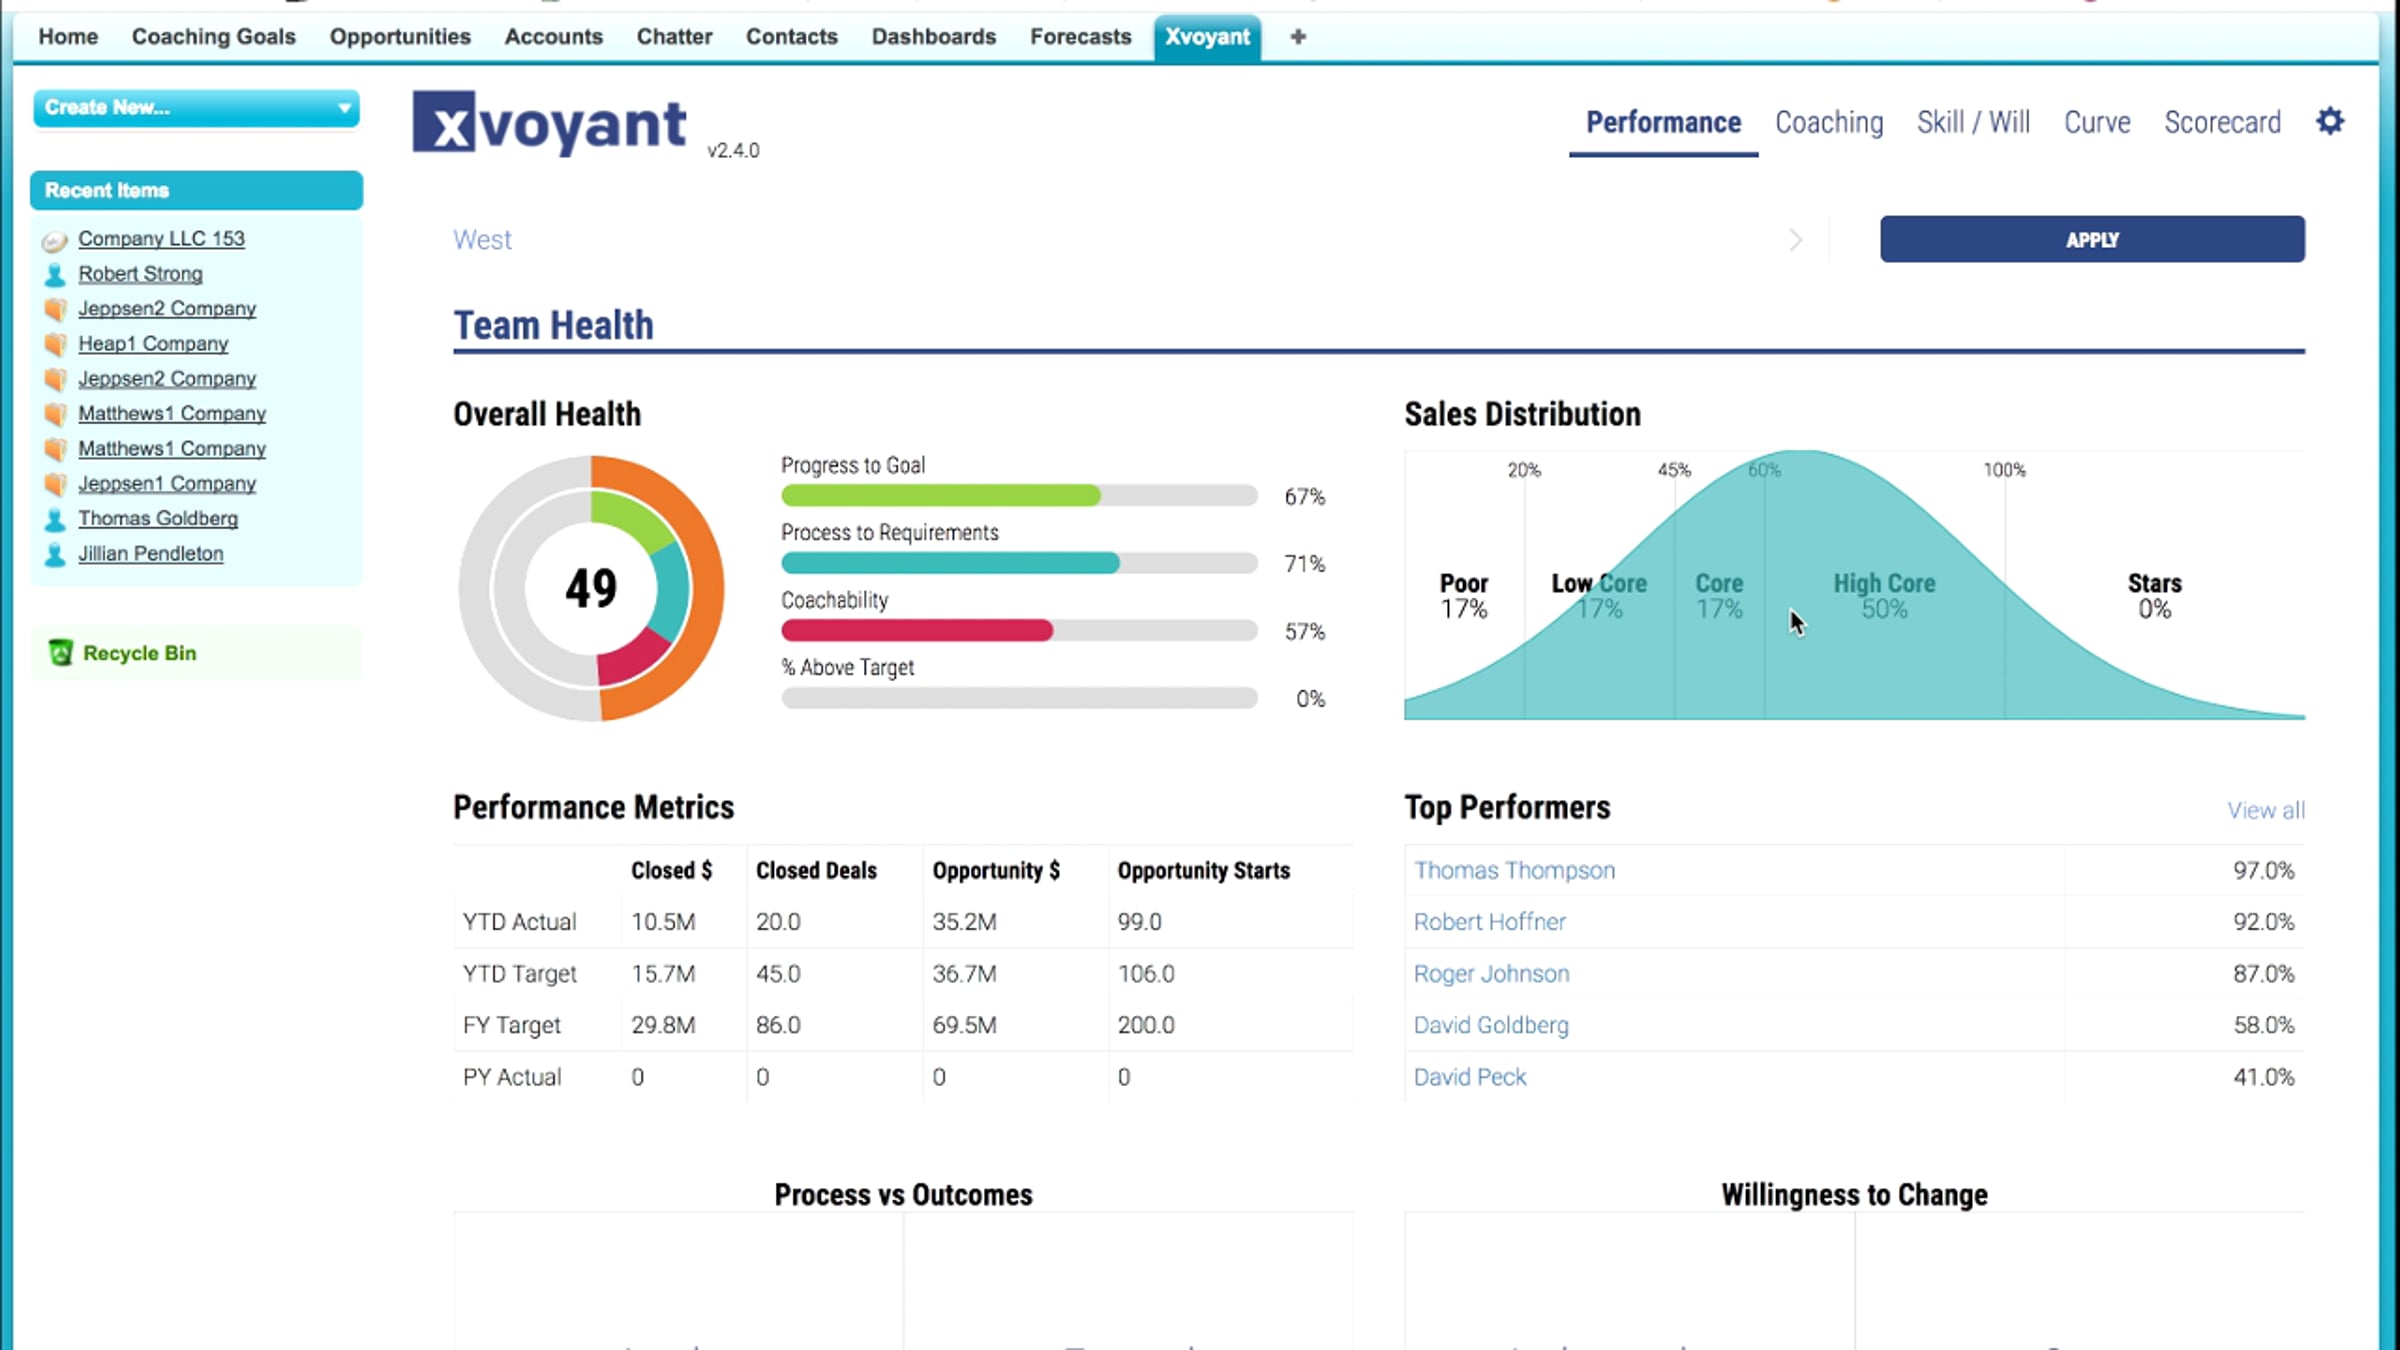Open the Scorecard tab
This screenshot has width=2400, height=1350.
pyautogui.click(x=2222, y=122)
